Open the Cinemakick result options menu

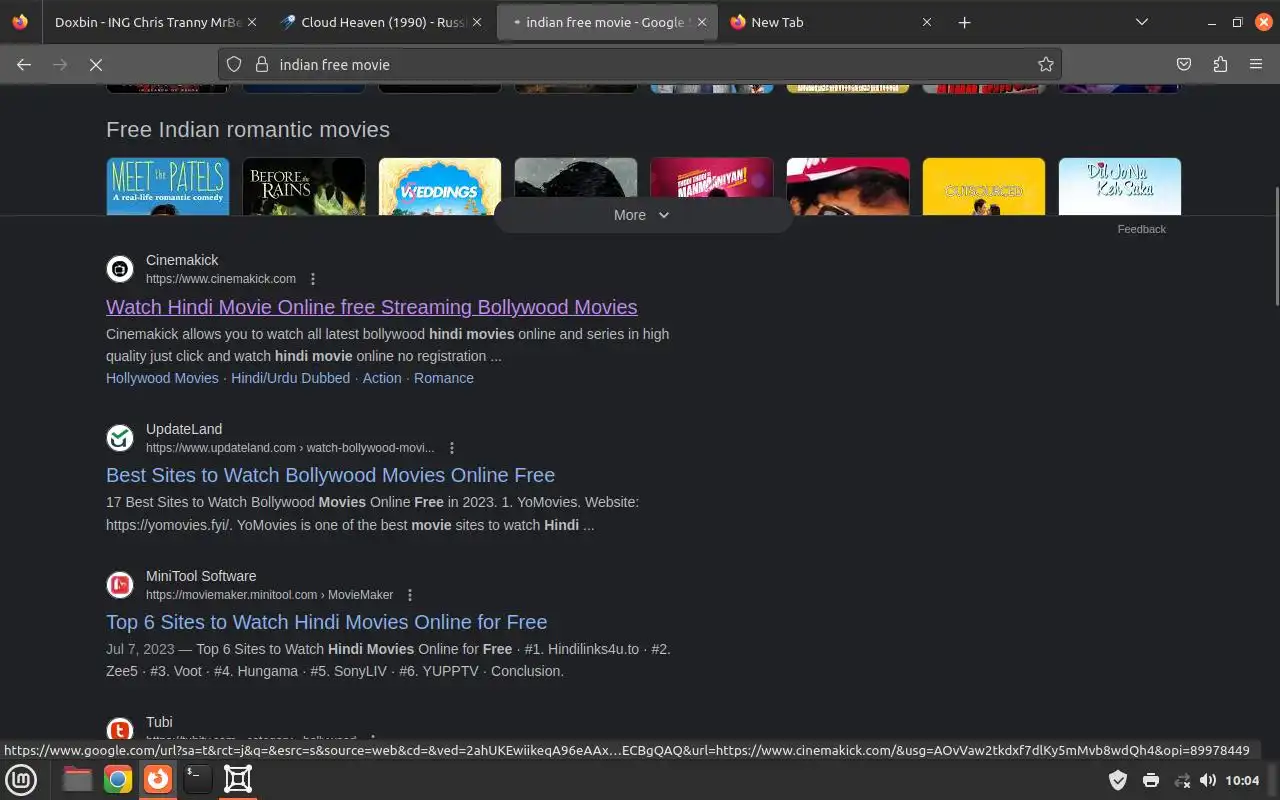(x=313, y=279)
